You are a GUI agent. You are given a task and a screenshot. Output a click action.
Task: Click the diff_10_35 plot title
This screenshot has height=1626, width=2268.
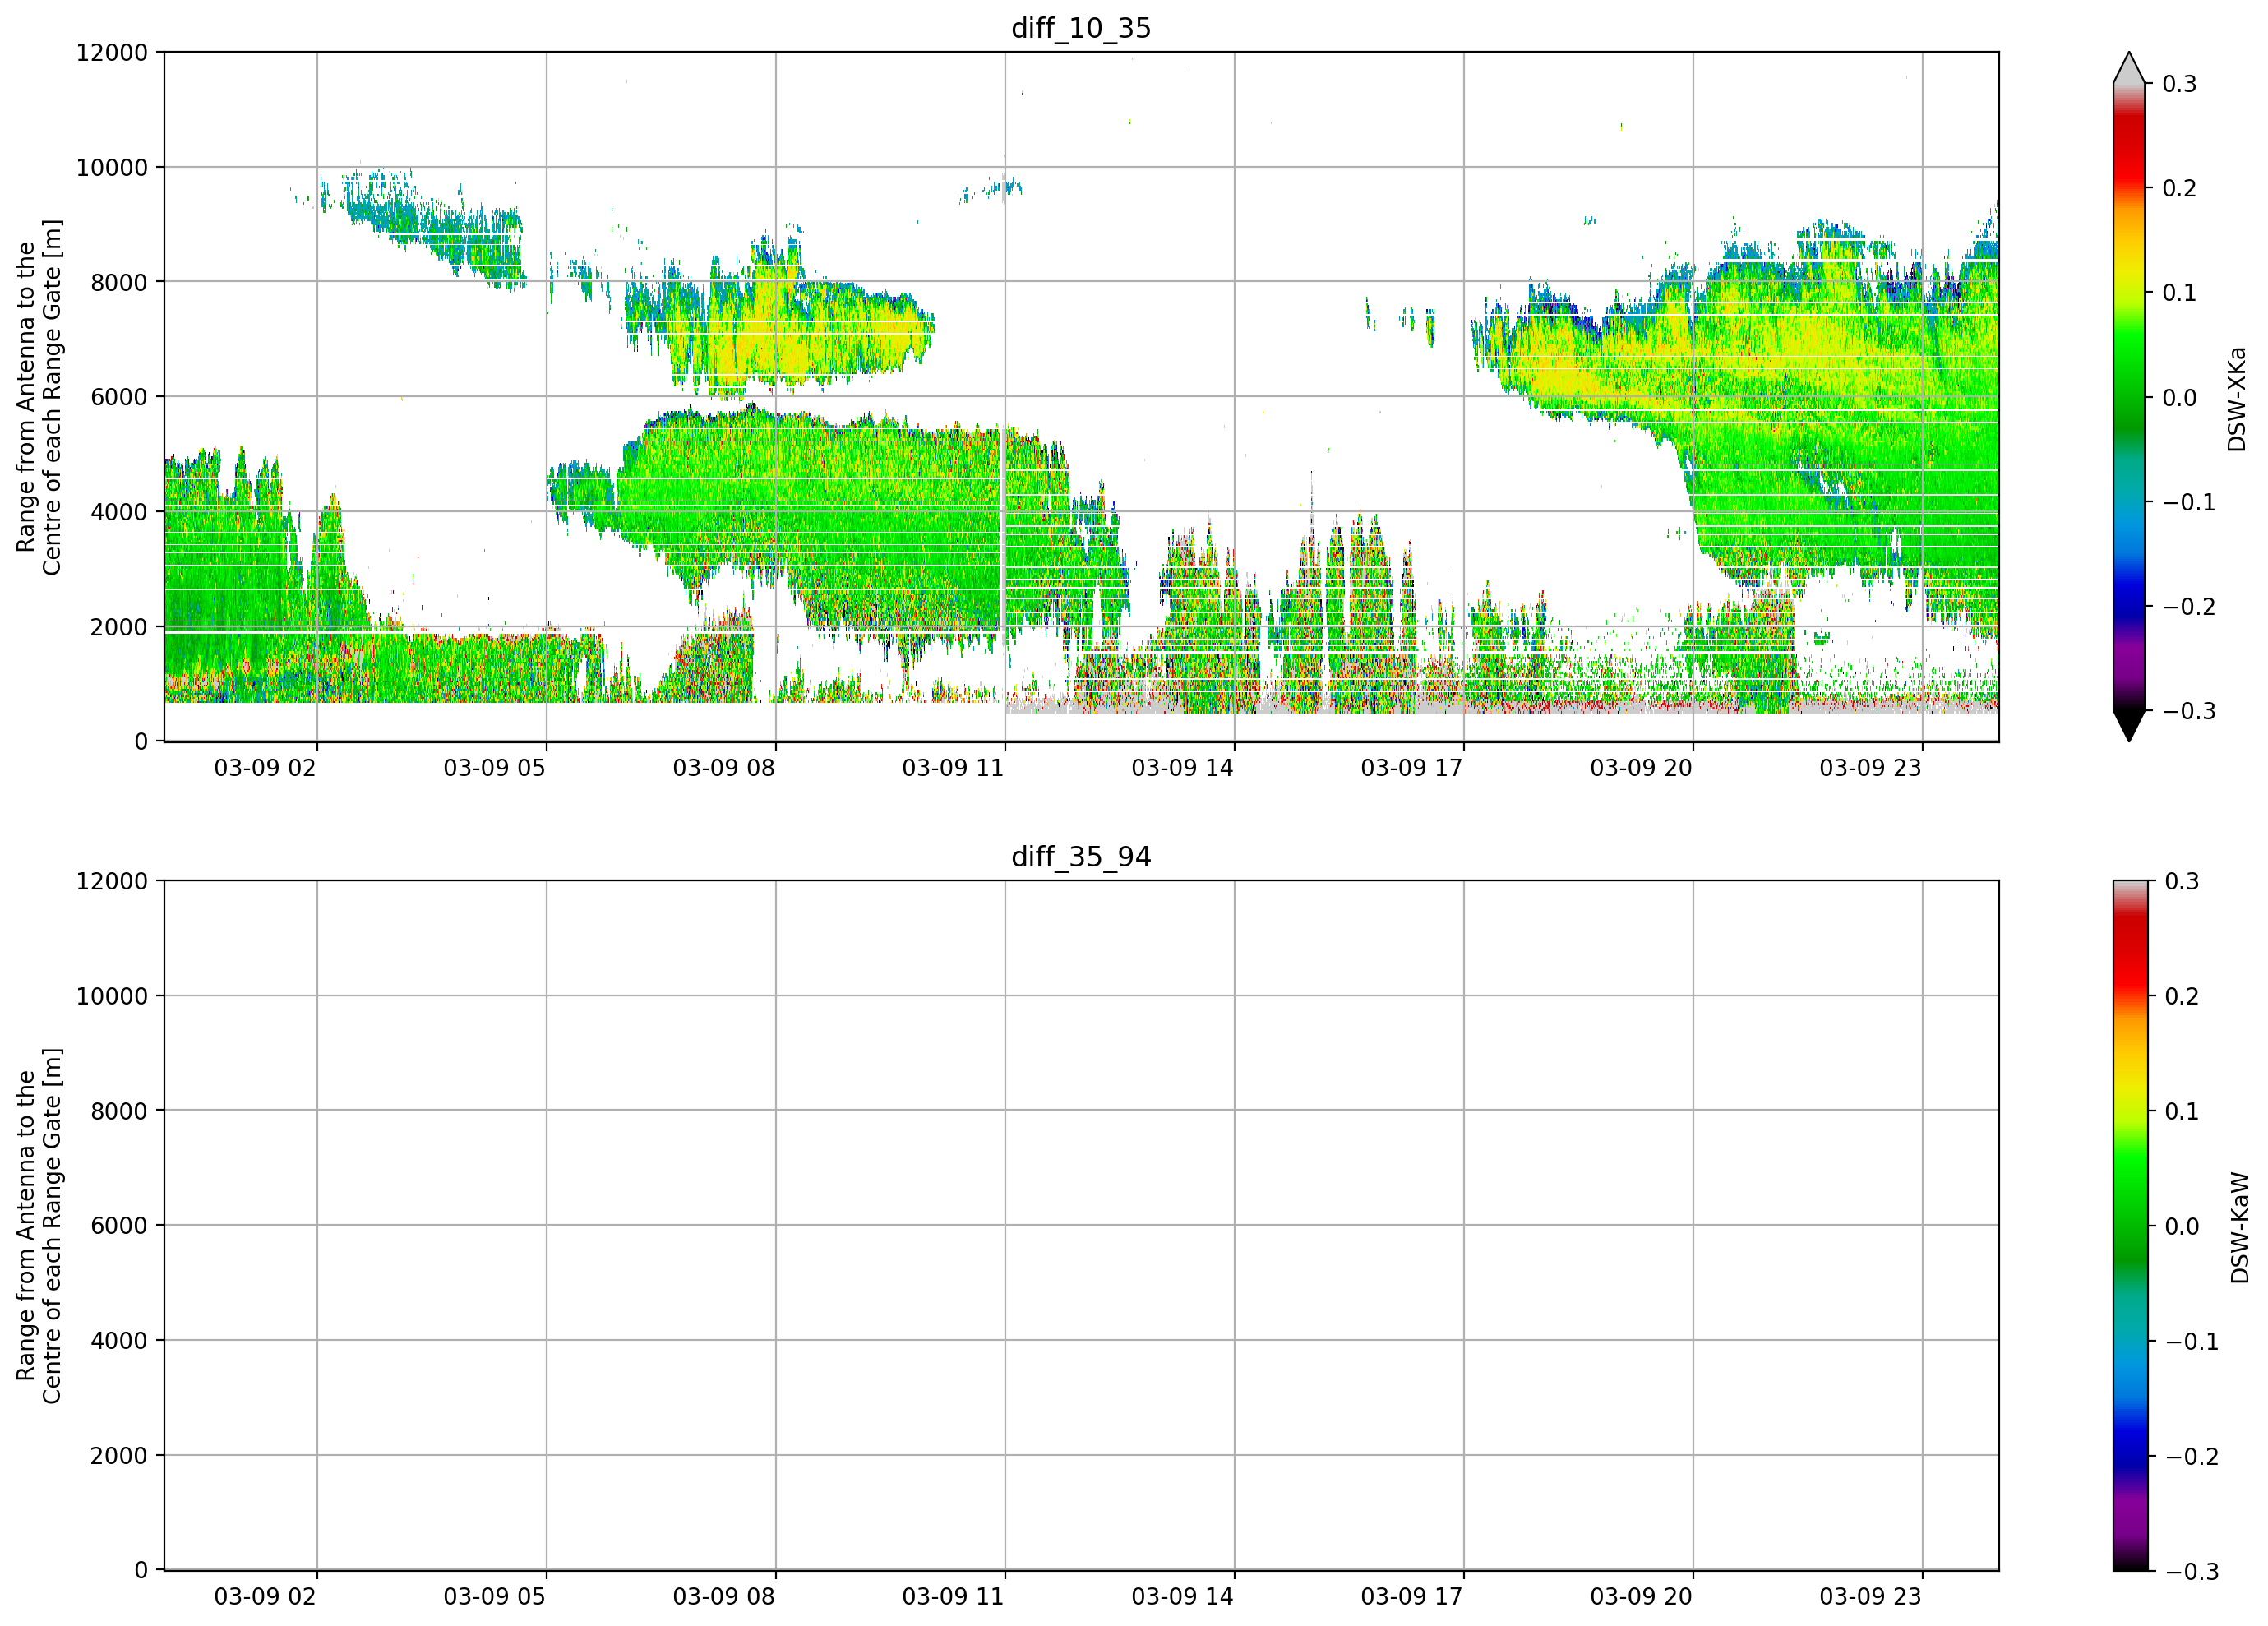pyautogui.click(x=1081, y=28)
